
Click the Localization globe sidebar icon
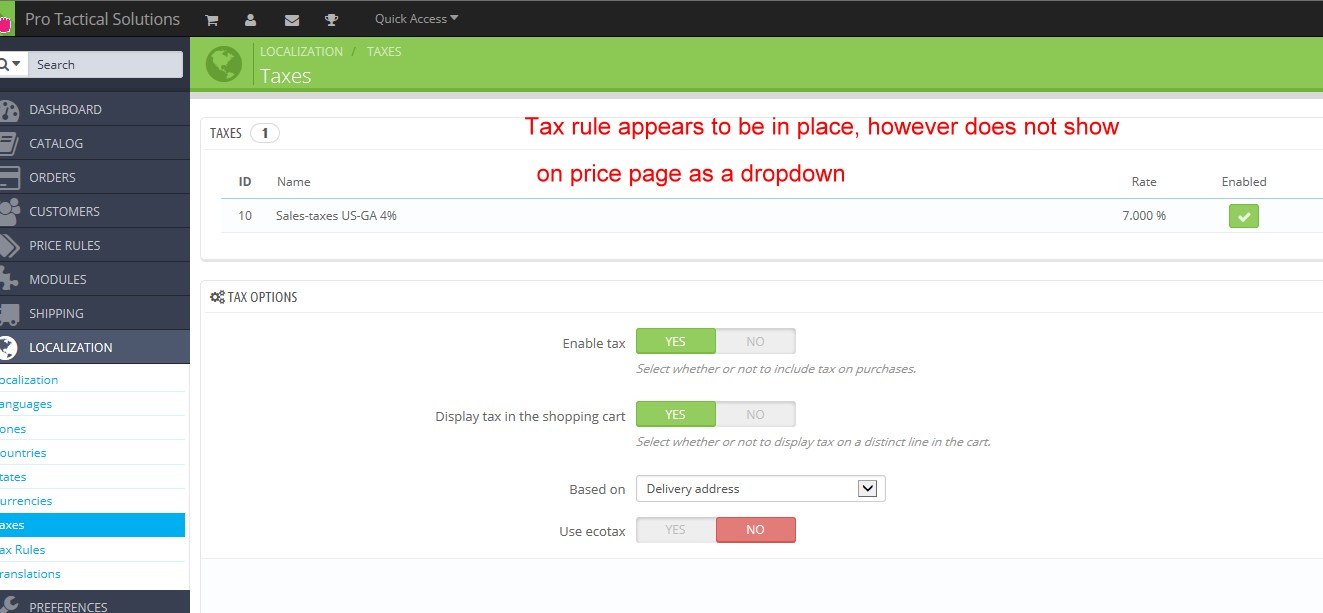tap(9, 348)
